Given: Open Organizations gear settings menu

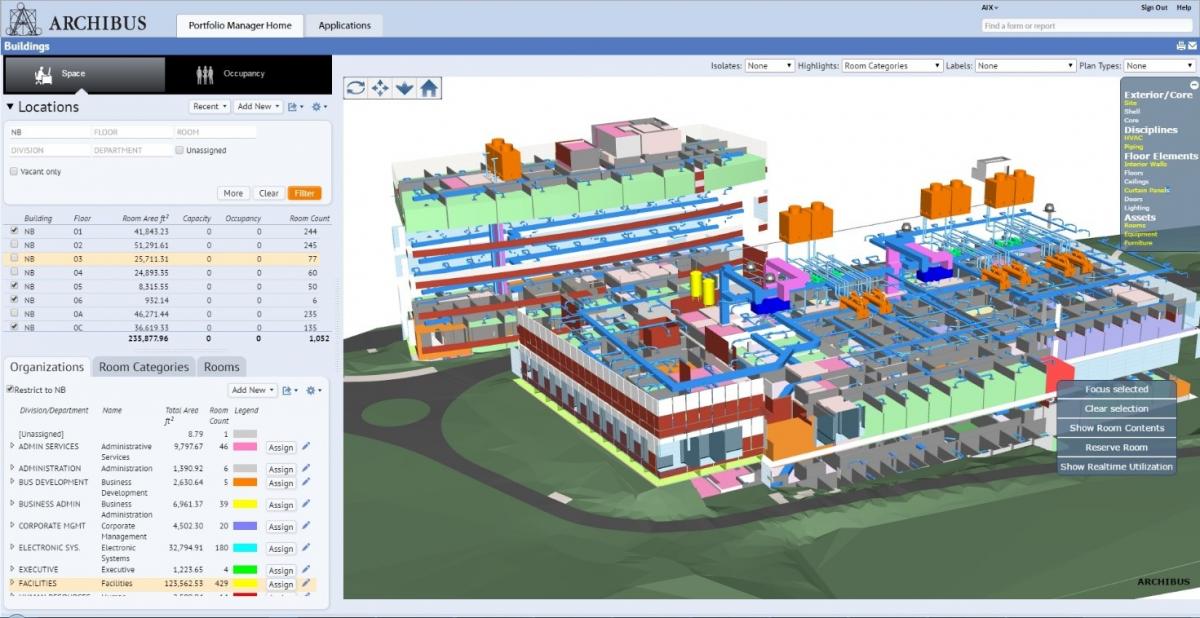Looking at the screenshot, I should [314, 390].
